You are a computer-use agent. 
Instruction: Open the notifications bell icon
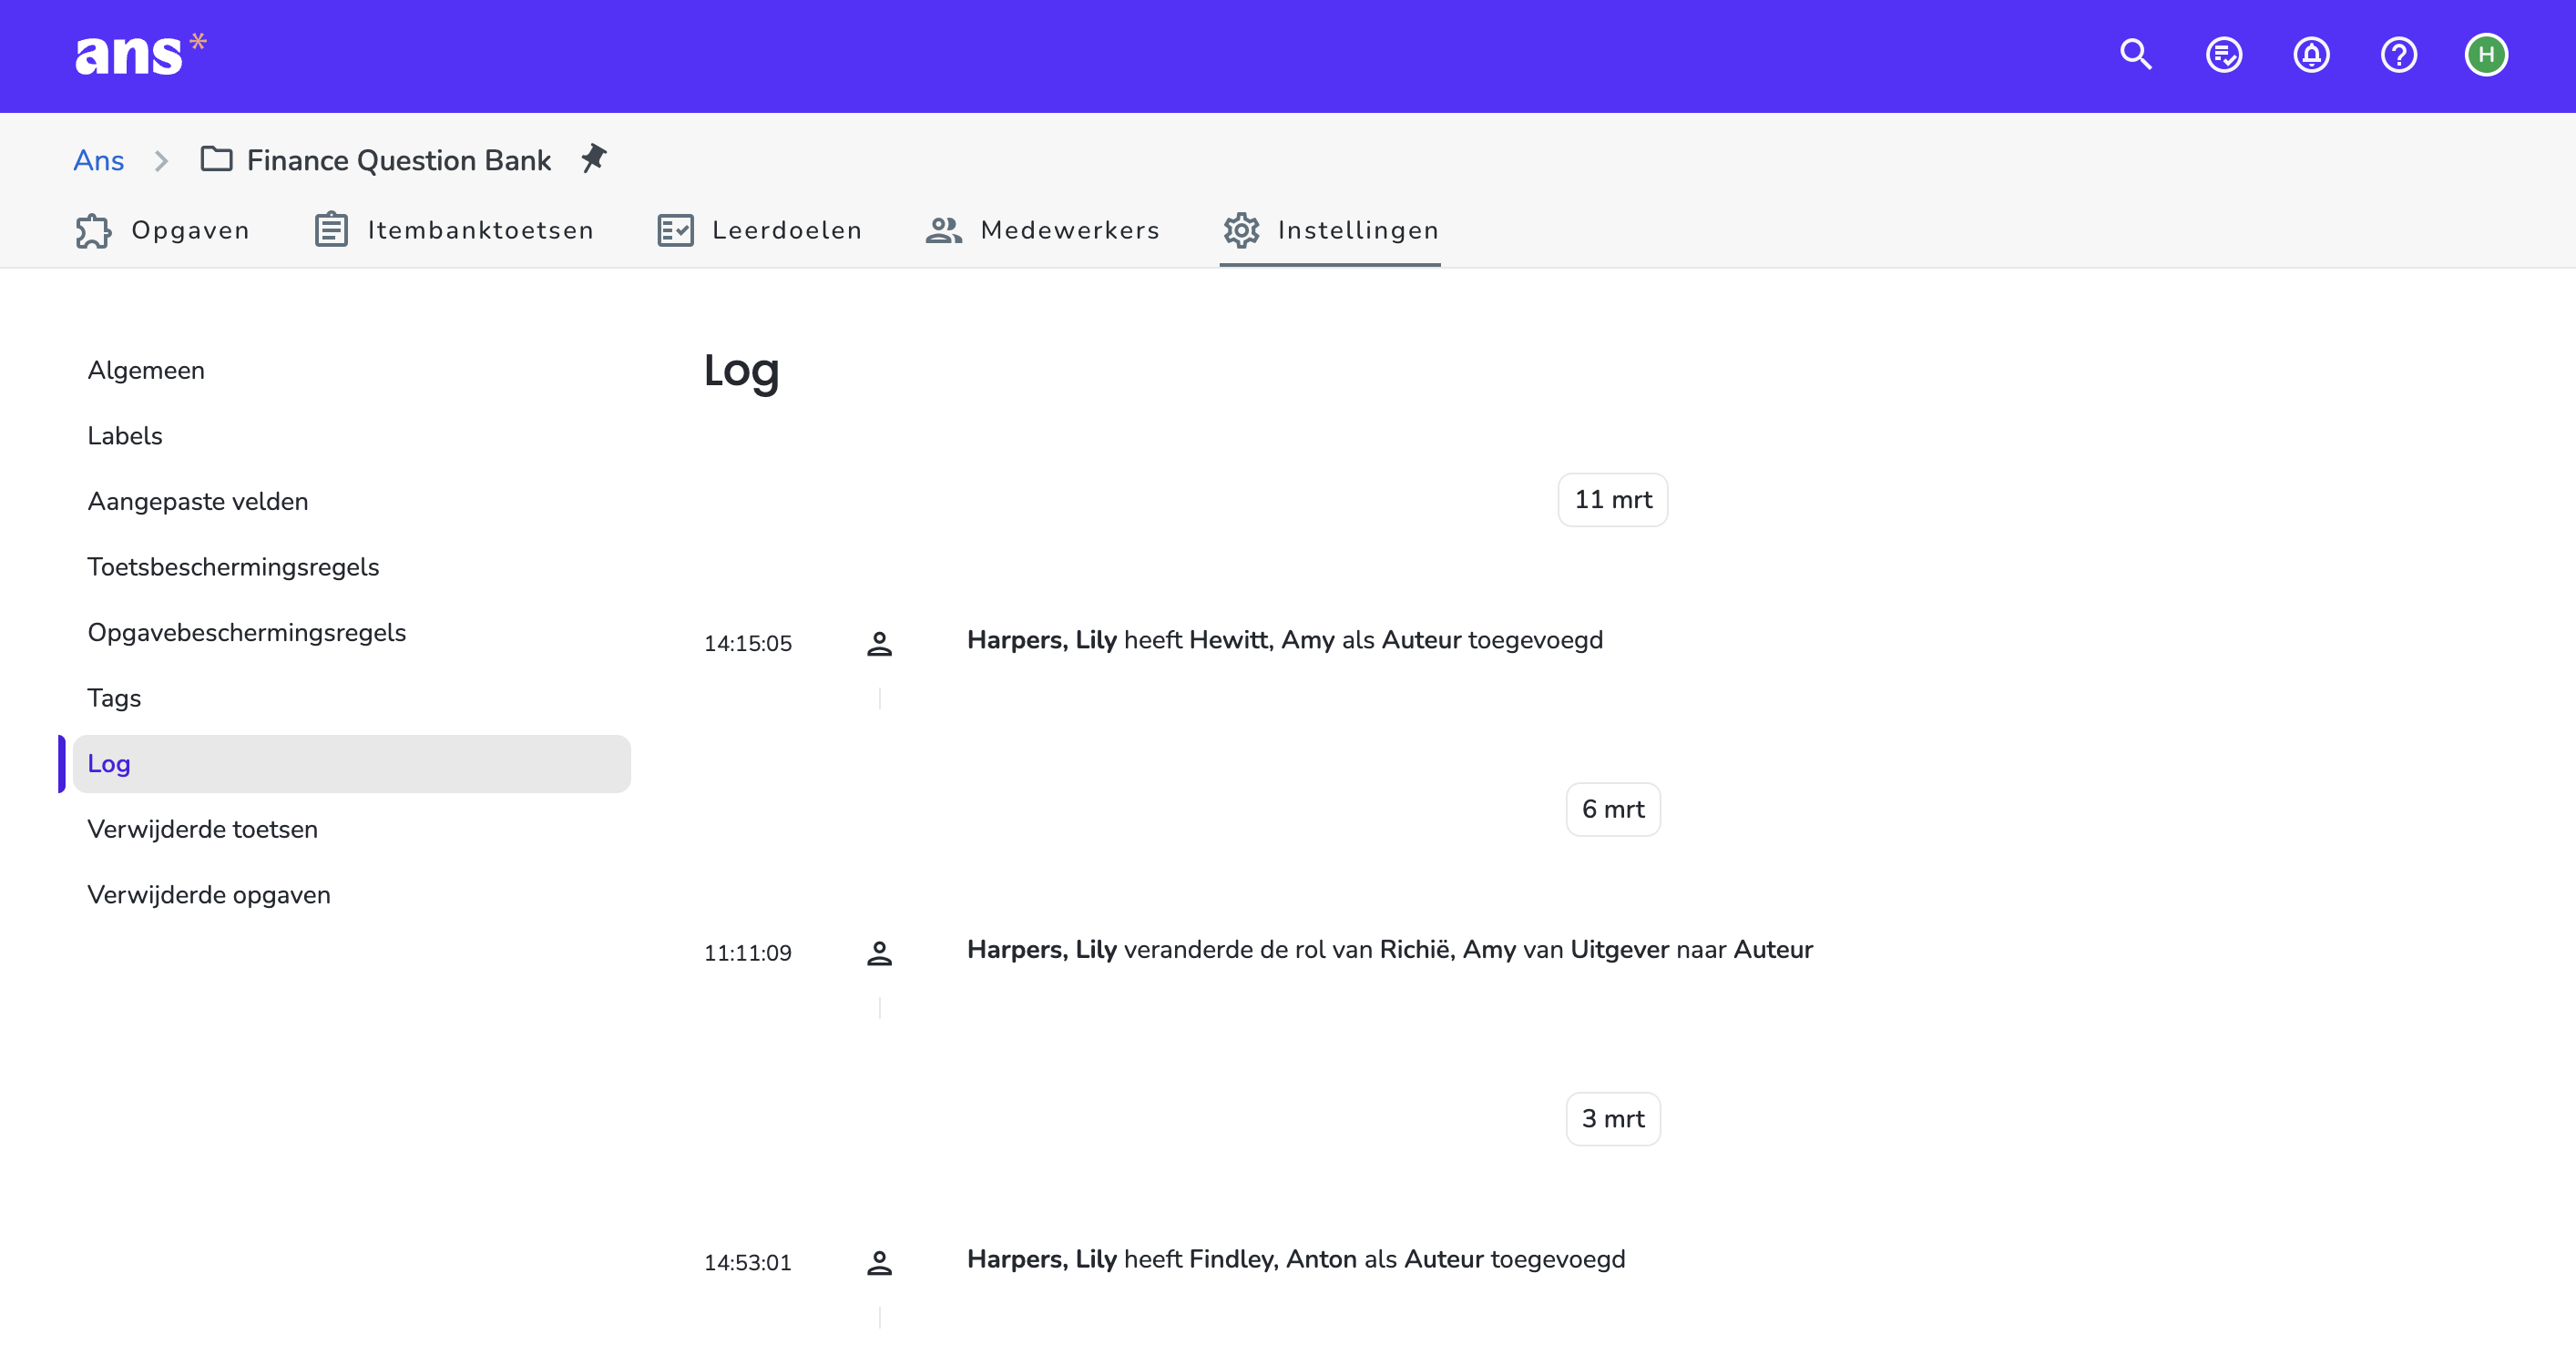(2311, 55)
